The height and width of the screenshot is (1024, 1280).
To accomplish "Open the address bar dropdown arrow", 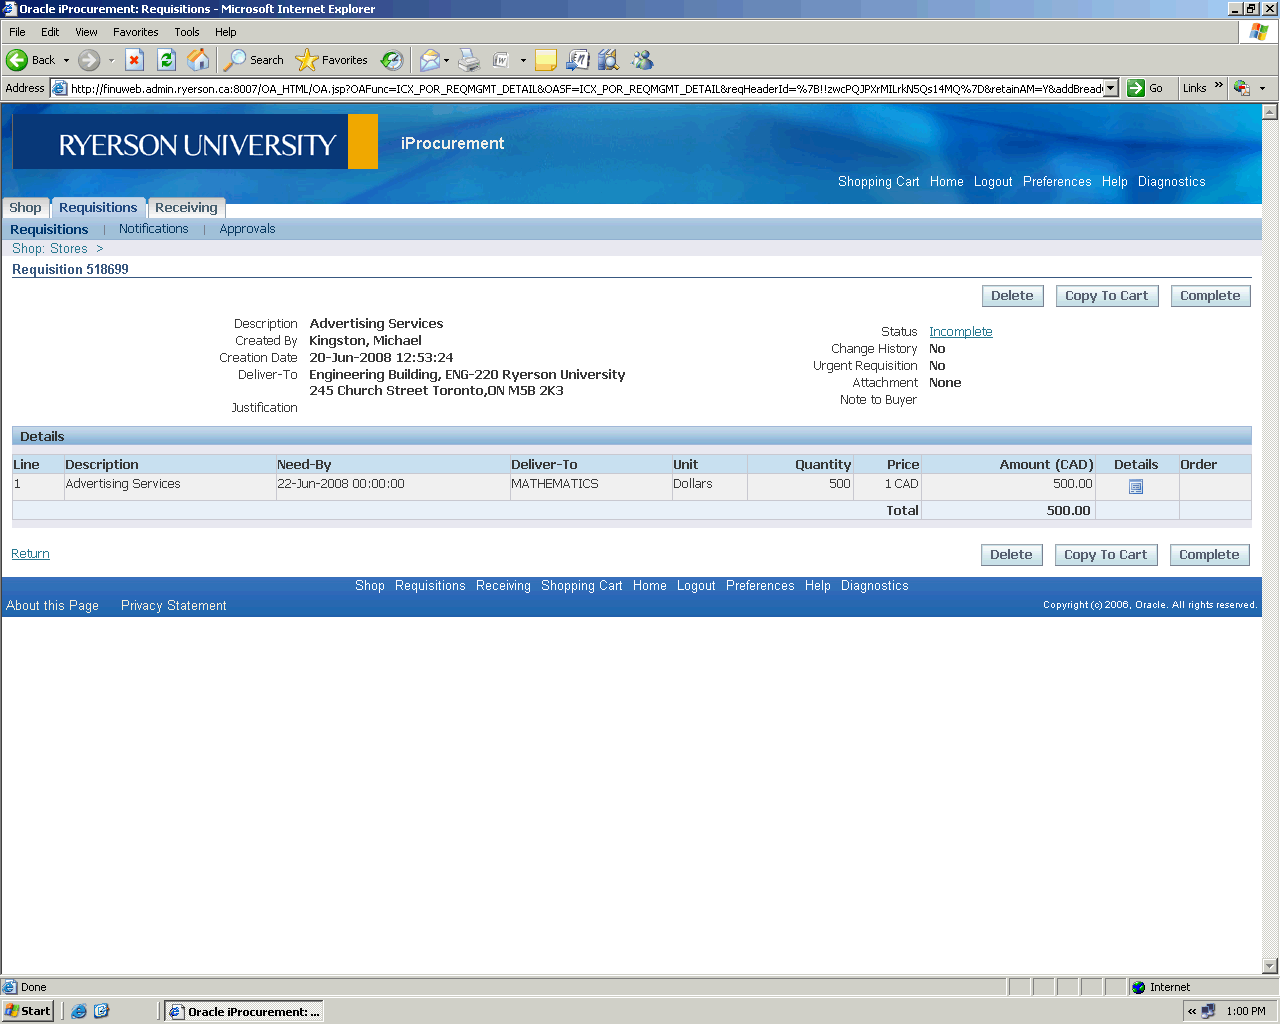I will coord(1110,88).
